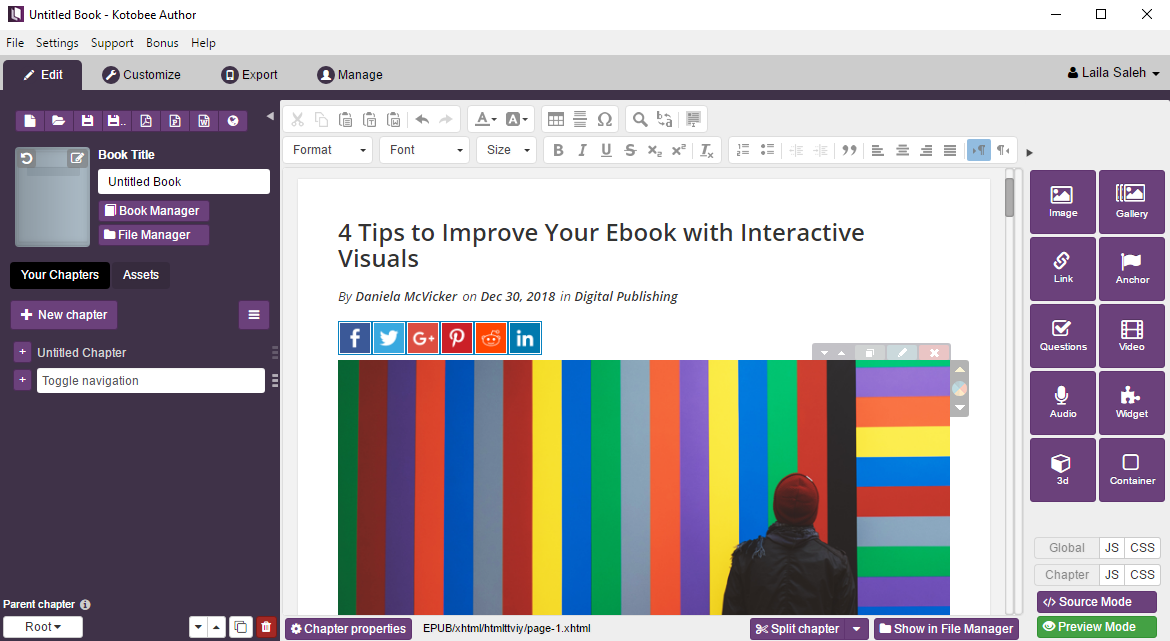This screenshot has width=1170, height=641.
Task: Click the Book Title input field
Action: point(184,182)
